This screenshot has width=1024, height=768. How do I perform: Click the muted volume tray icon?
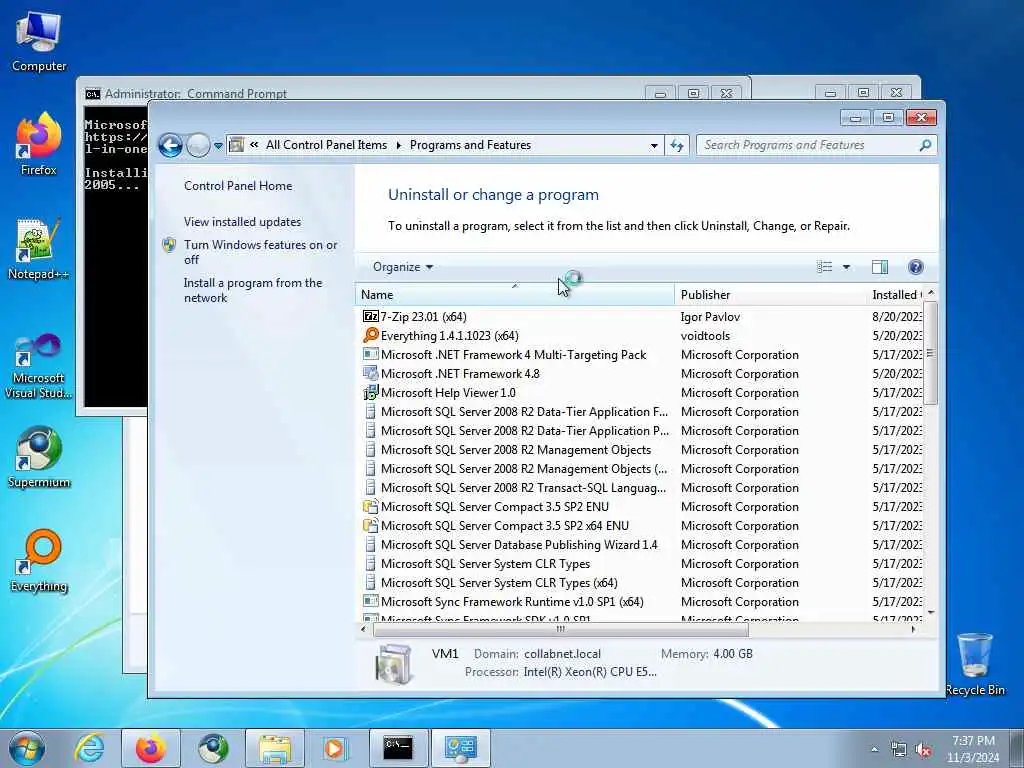click(923, 750)
